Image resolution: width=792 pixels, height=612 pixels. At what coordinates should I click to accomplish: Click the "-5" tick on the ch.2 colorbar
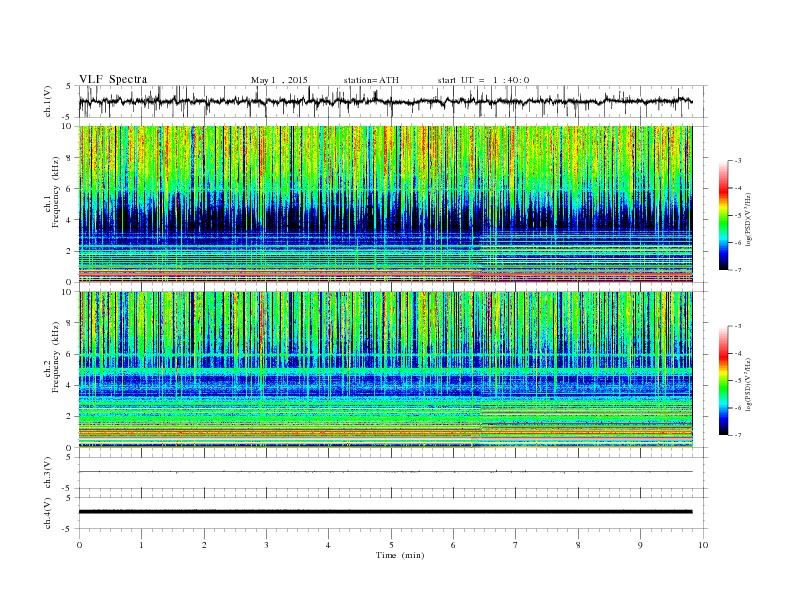tap(737, 381)
